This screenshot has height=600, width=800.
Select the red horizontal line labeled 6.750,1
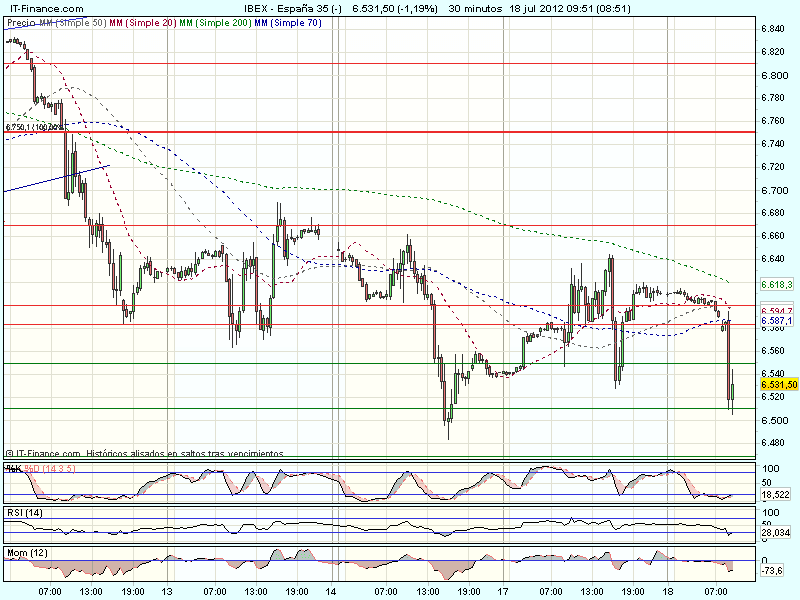click(400, 131)
